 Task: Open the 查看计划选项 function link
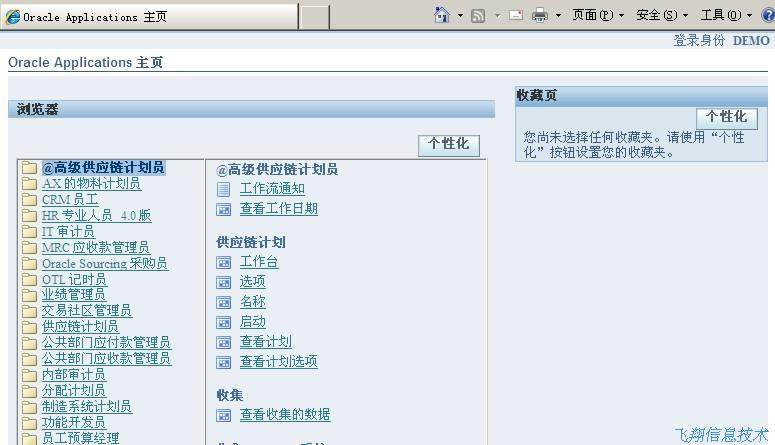tap(279, 361)
